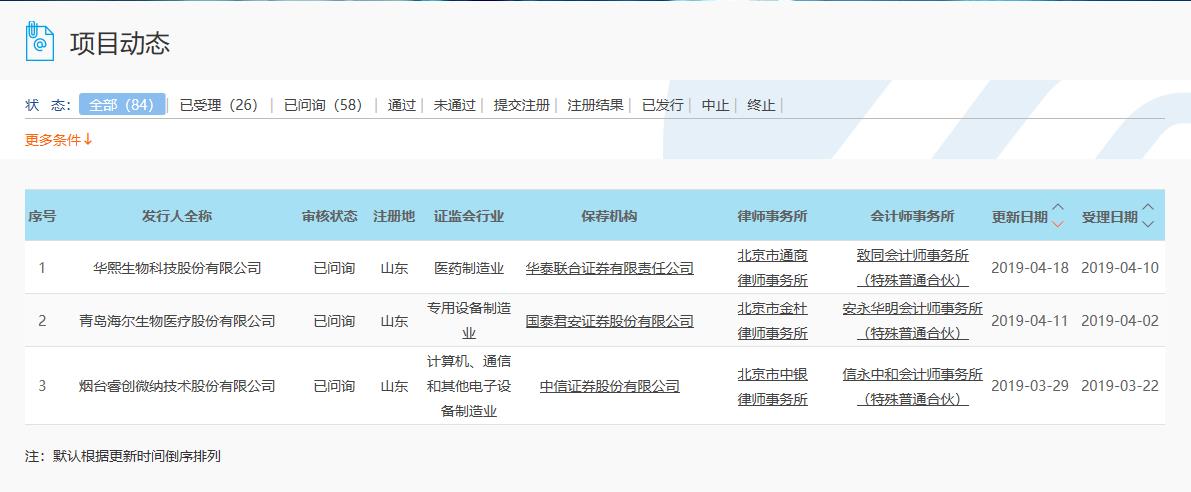
Task: Click the 注册地 column header
Action: (394, 216)
